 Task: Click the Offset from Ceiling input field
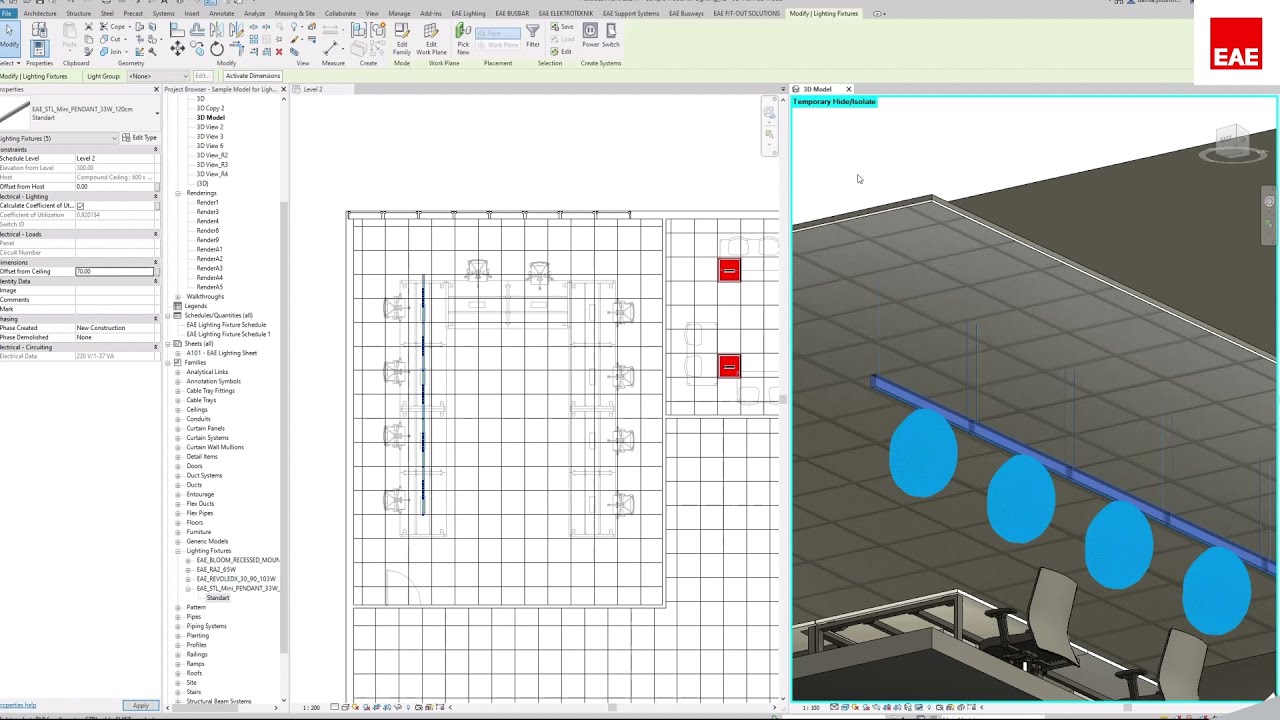tap(114, 271)
